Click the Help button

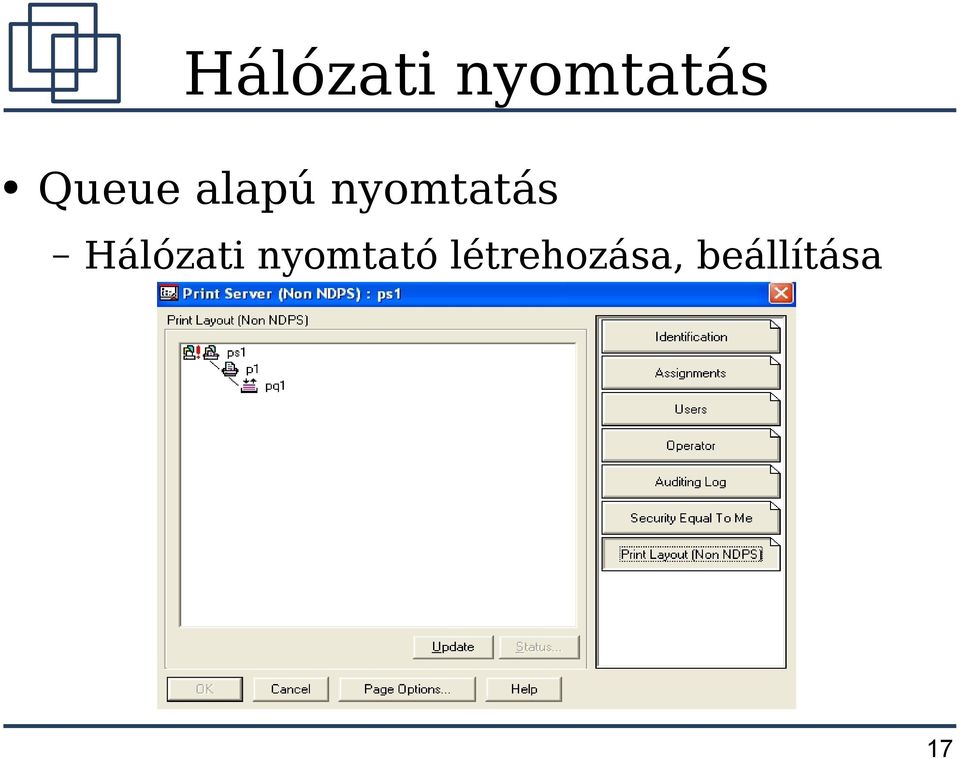click(x=524, y=689)
